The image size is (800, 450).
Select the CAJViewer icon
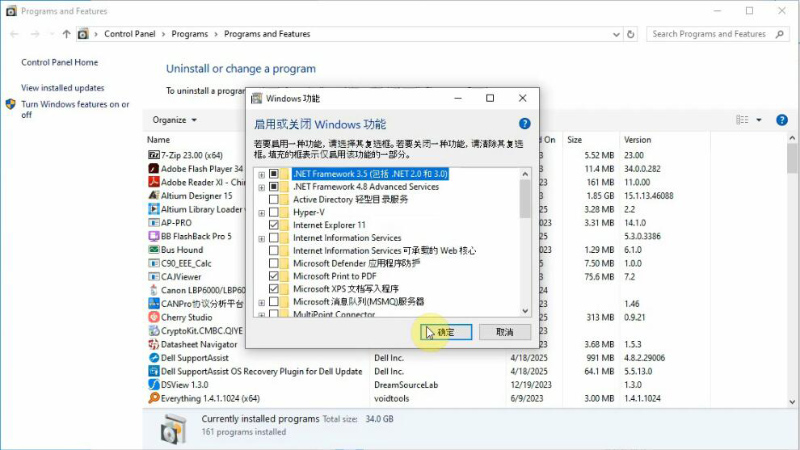[x=154, y=277]
